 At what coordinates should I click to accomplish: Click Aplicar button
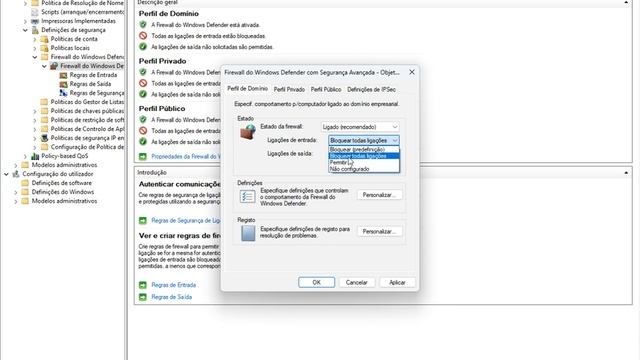[397, 282]
